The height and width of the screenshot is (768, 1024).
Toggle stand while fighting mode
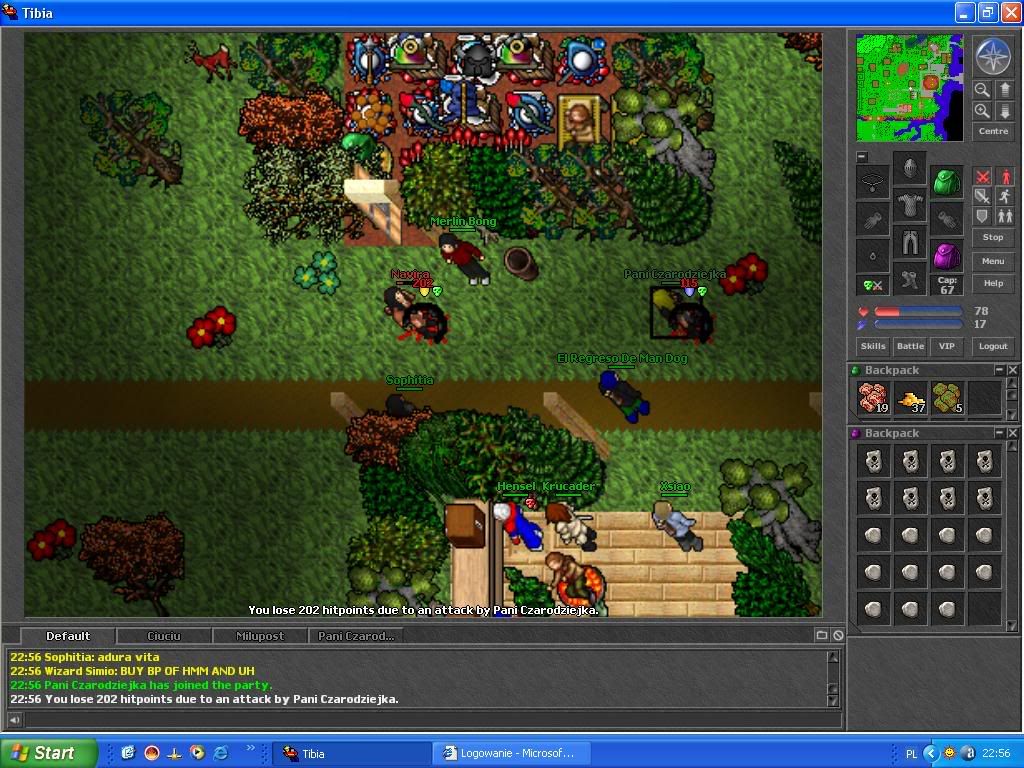pos(1005,176)
